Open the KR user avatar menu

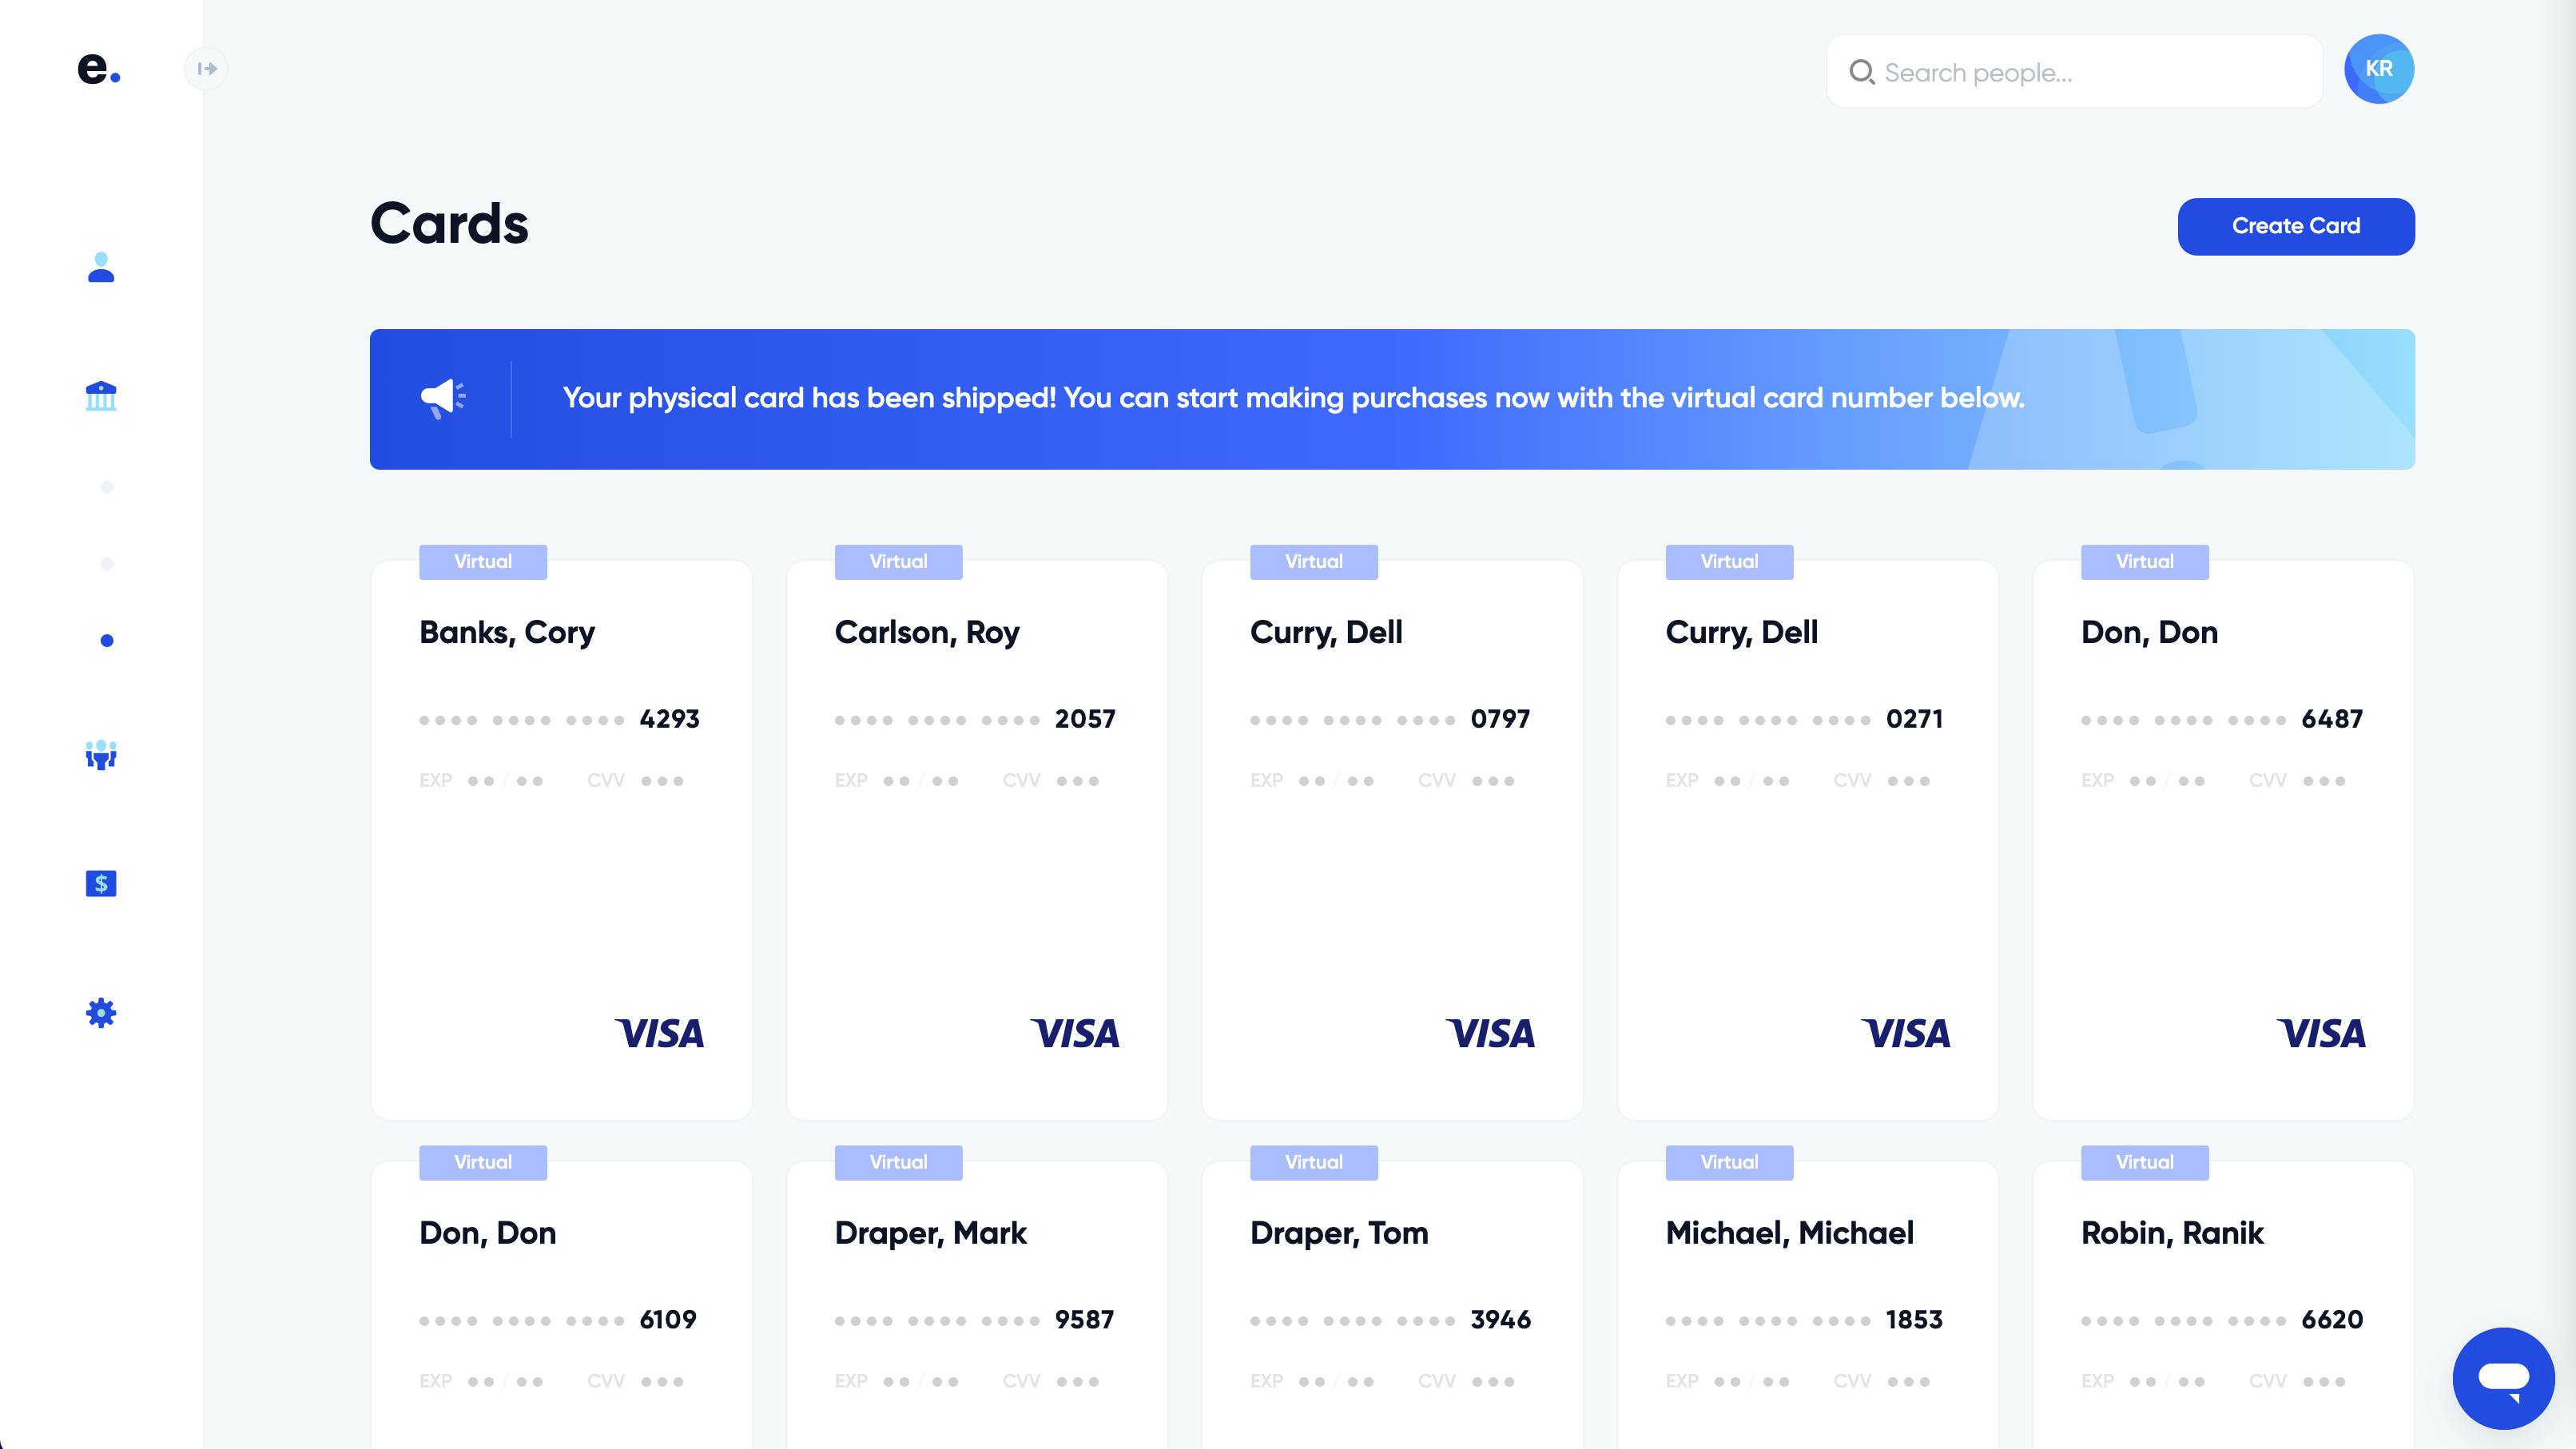(2379, 69)
